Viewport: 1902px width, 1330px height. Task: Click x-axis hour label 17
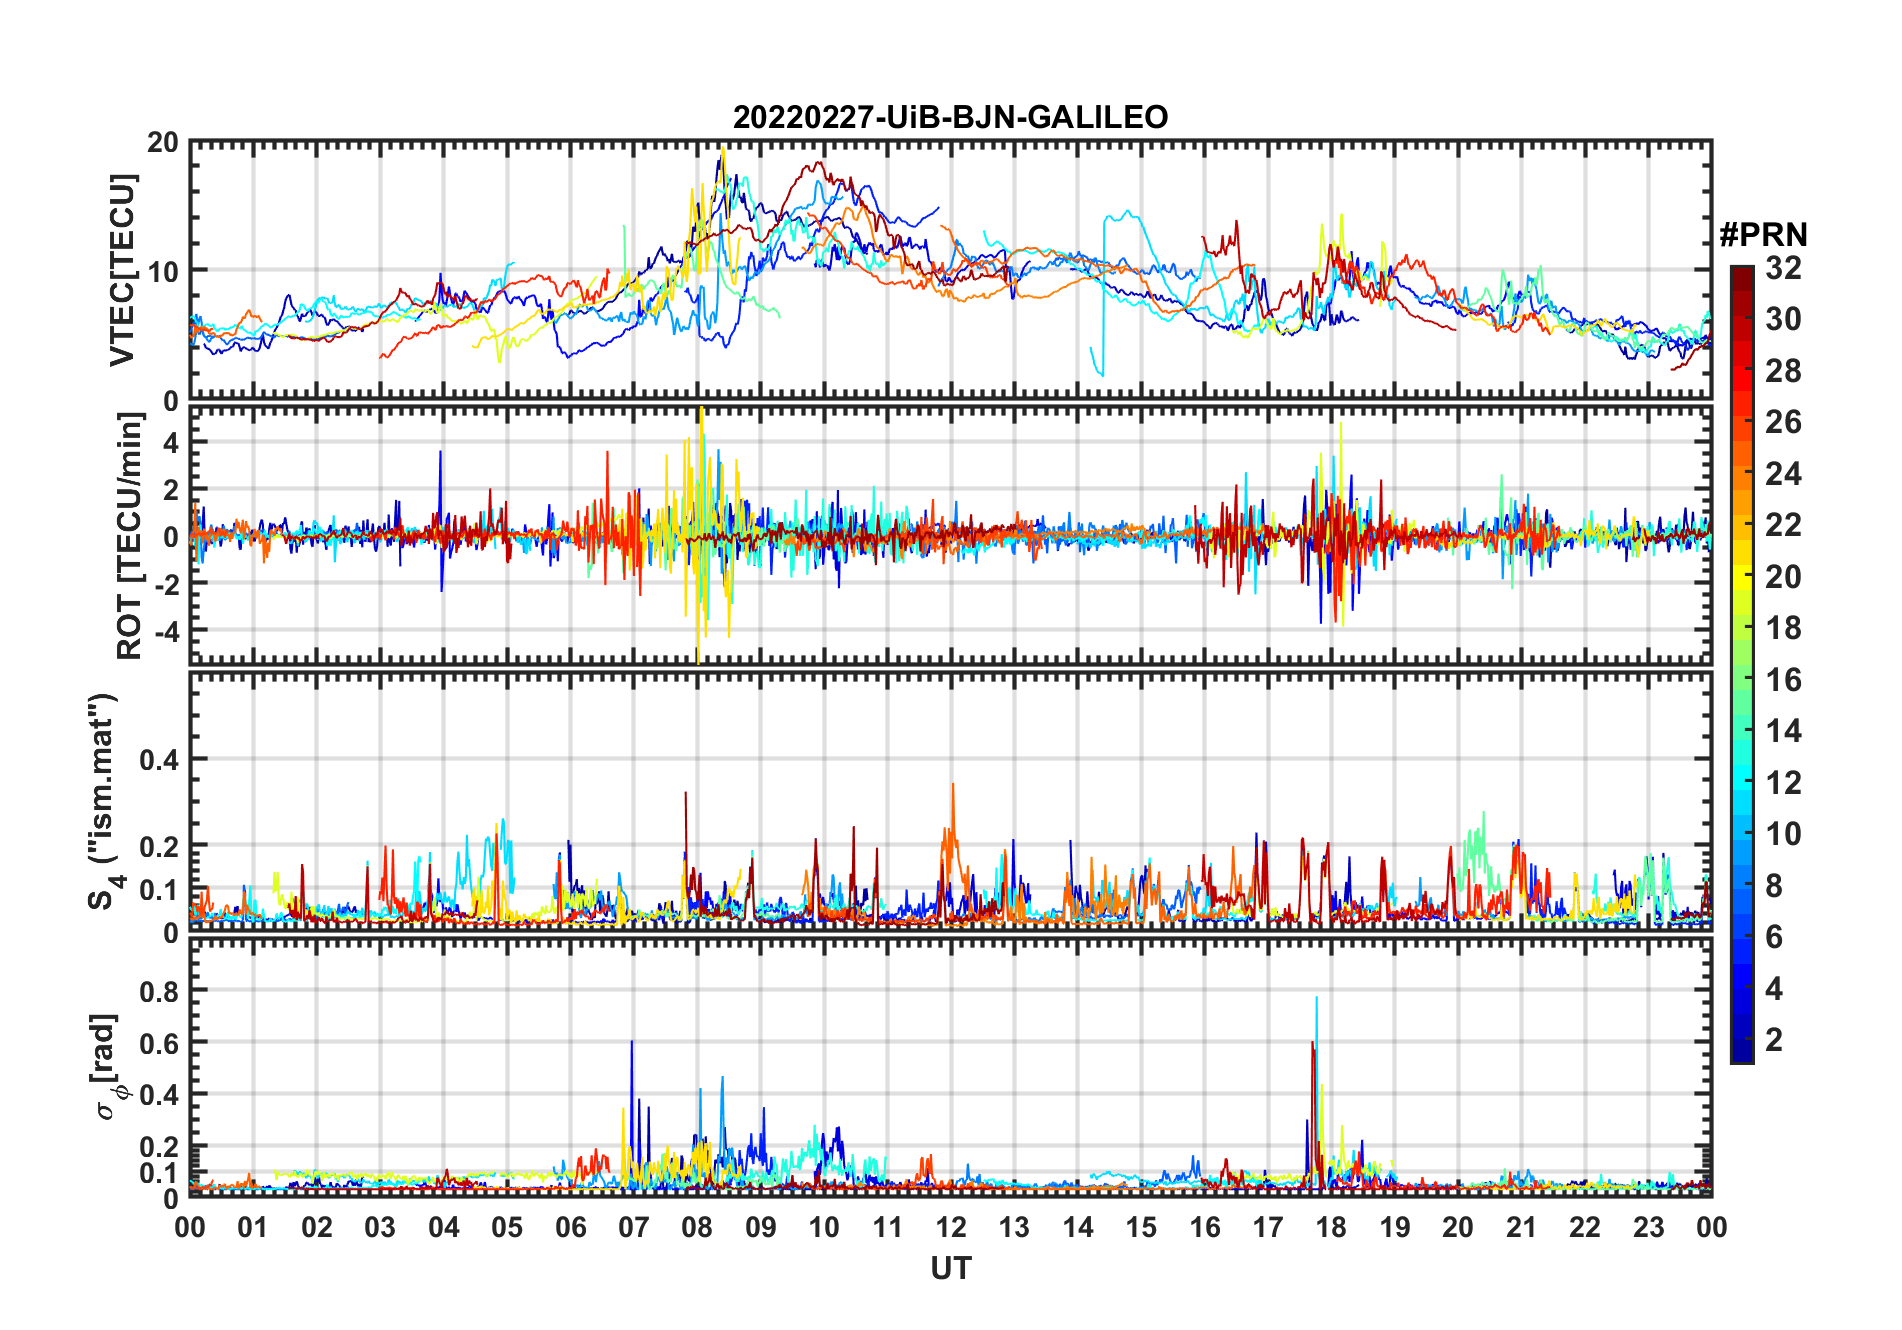[1268, 1227]
